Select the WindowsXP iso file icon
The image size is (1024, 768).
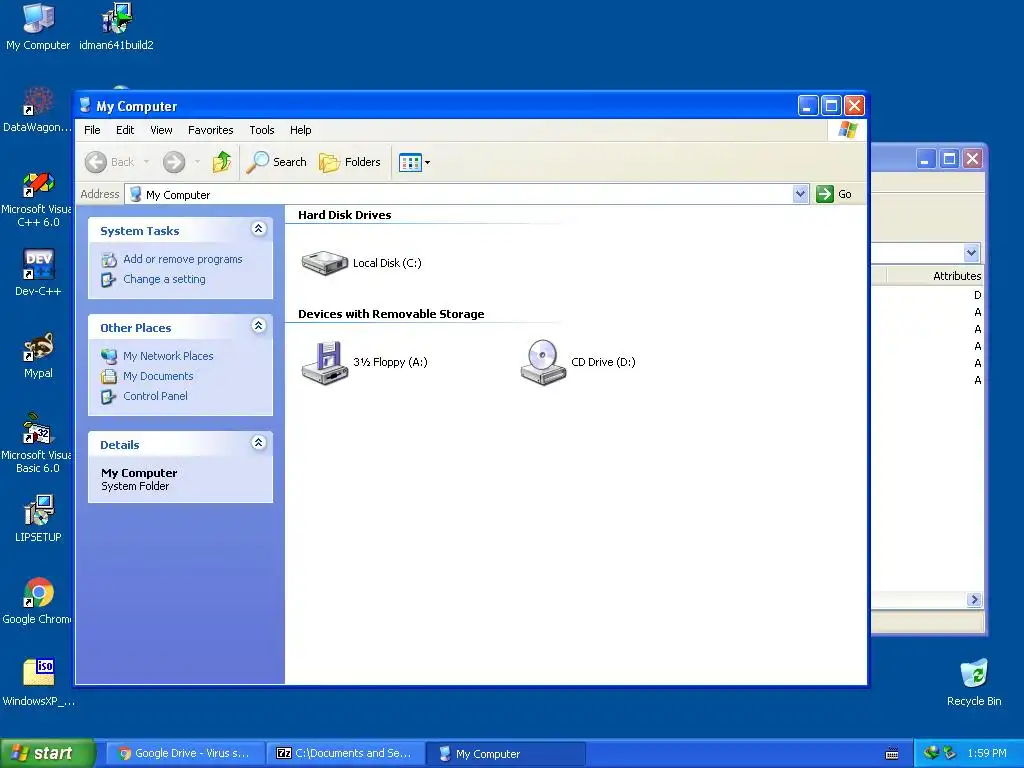click(38, 682)
